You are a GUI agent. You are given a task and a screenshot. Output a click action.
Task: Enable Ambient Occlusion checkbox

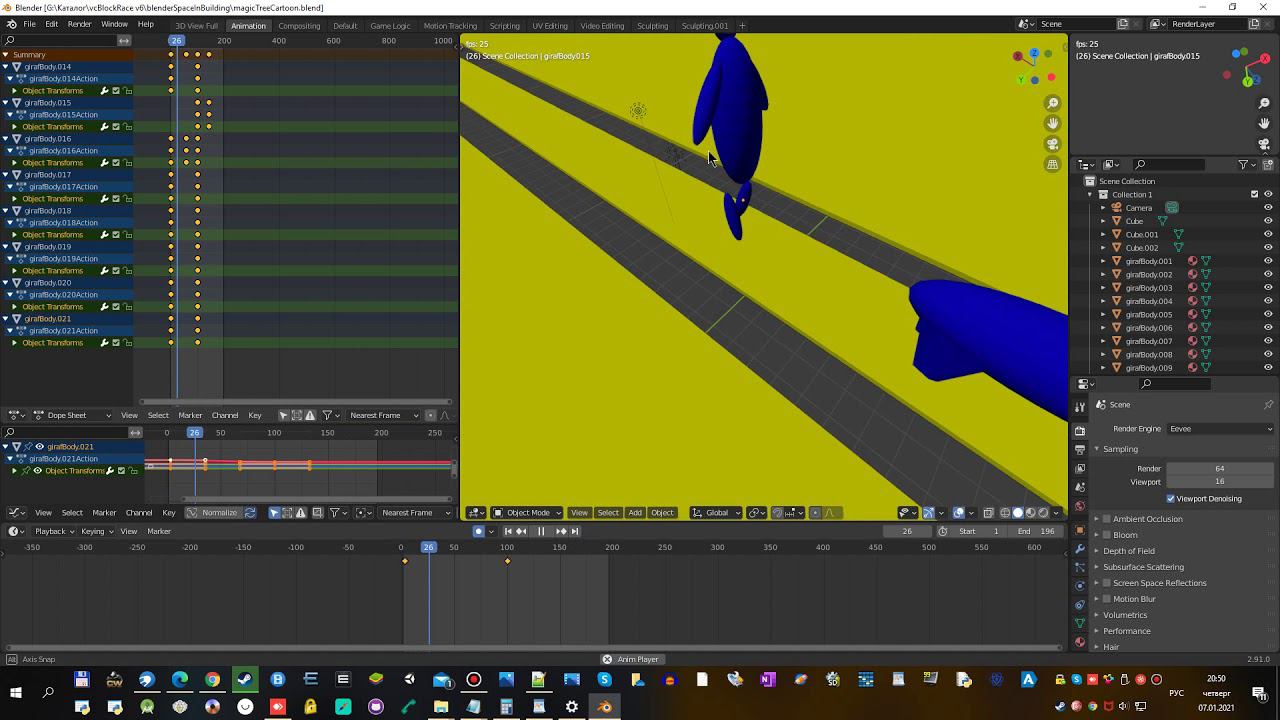(x=1107, y=519)
